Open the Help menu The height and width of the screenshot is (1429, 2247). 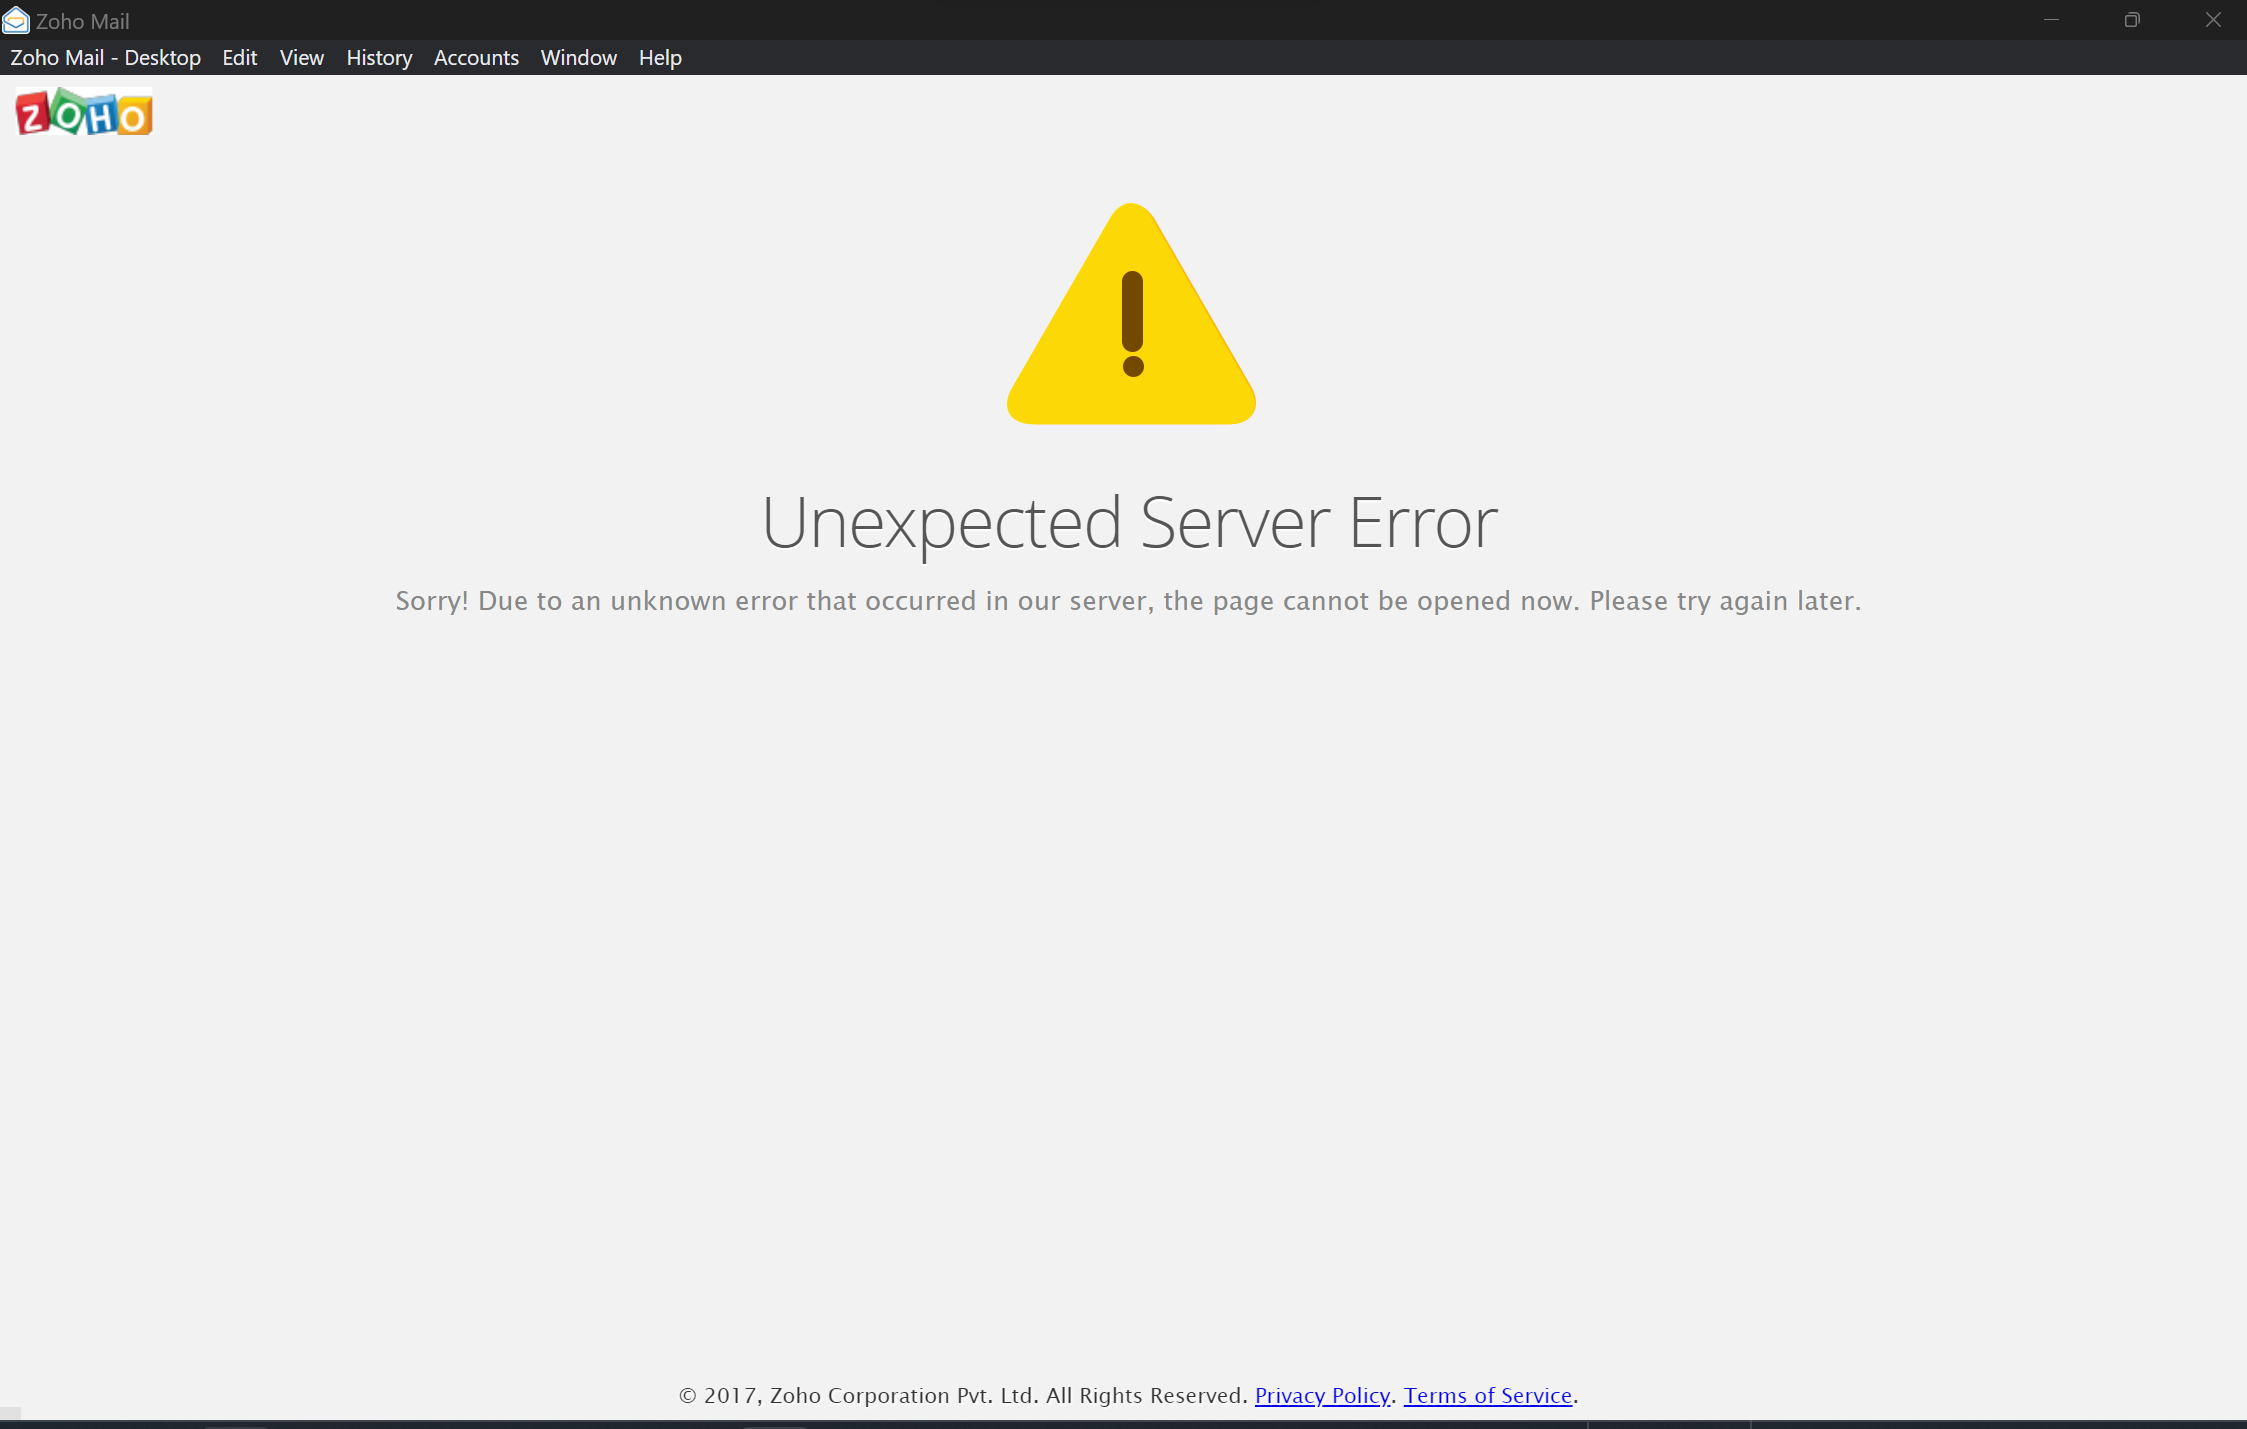[x=660, y=58]
